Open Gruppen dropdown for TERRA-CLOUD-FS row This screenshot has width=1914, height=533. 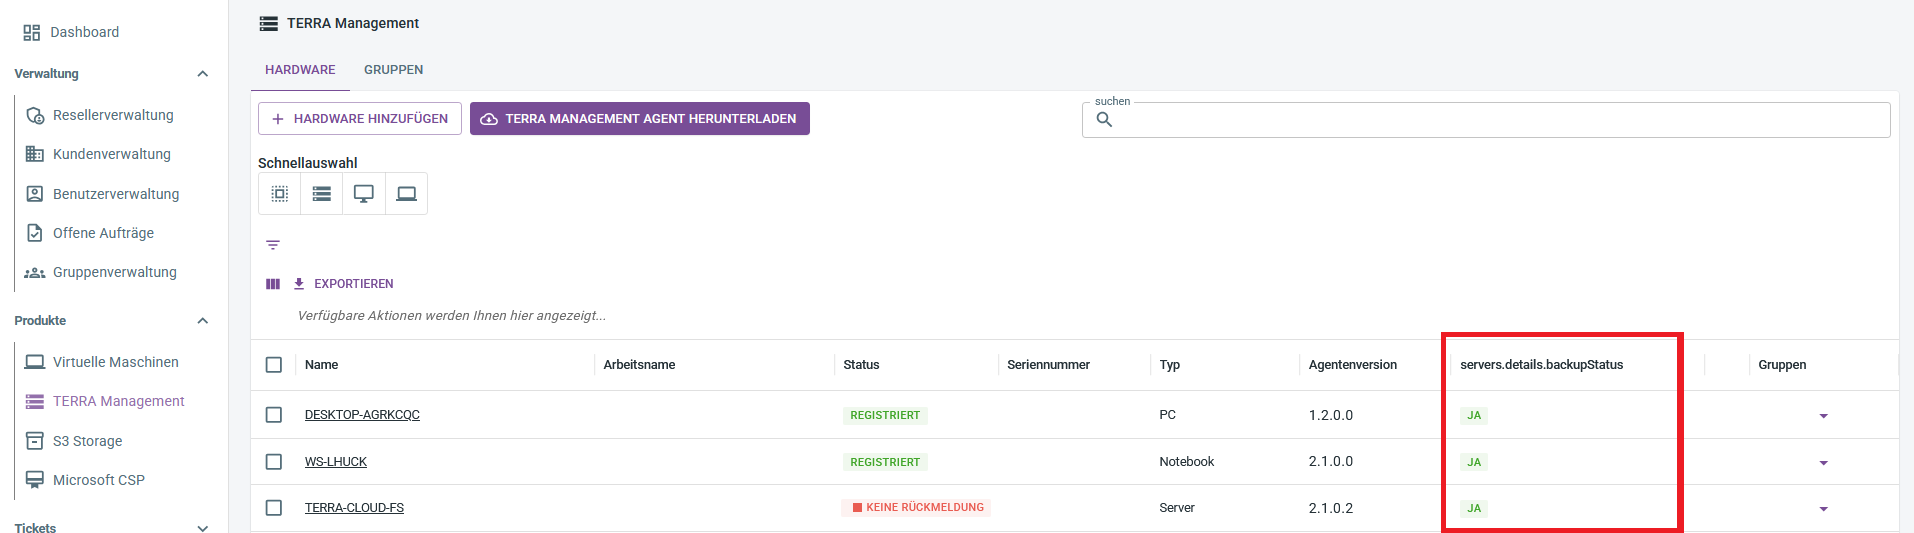(1823, 509)
